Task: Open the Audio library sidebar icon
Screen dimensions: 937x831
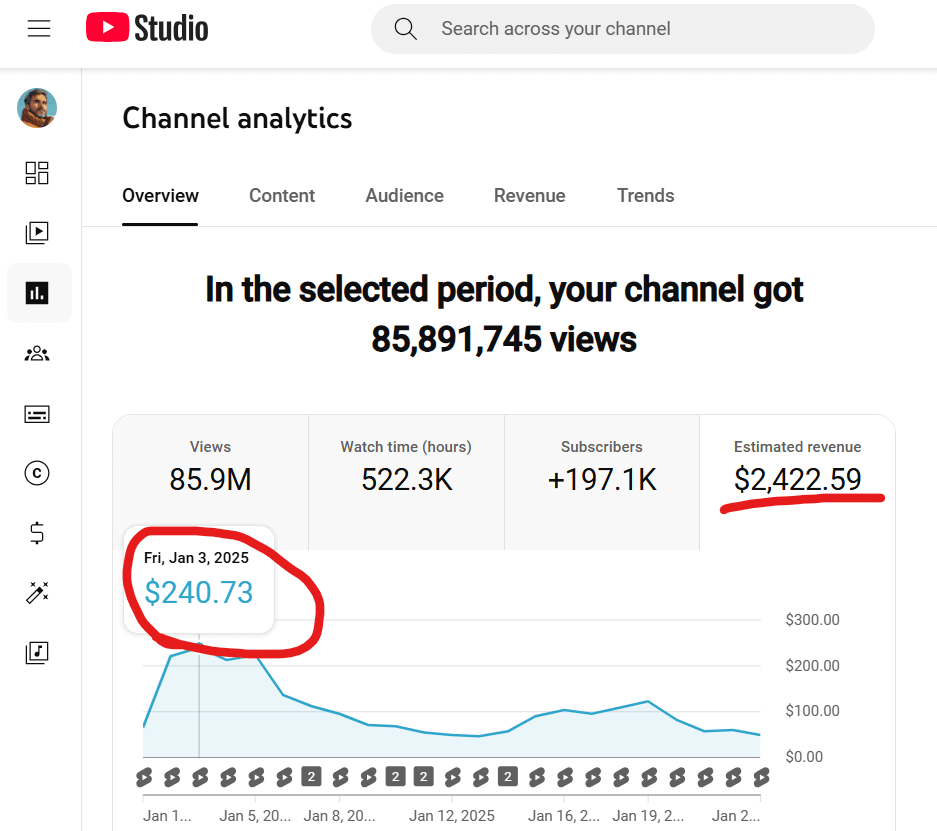Action: point(37,653)
